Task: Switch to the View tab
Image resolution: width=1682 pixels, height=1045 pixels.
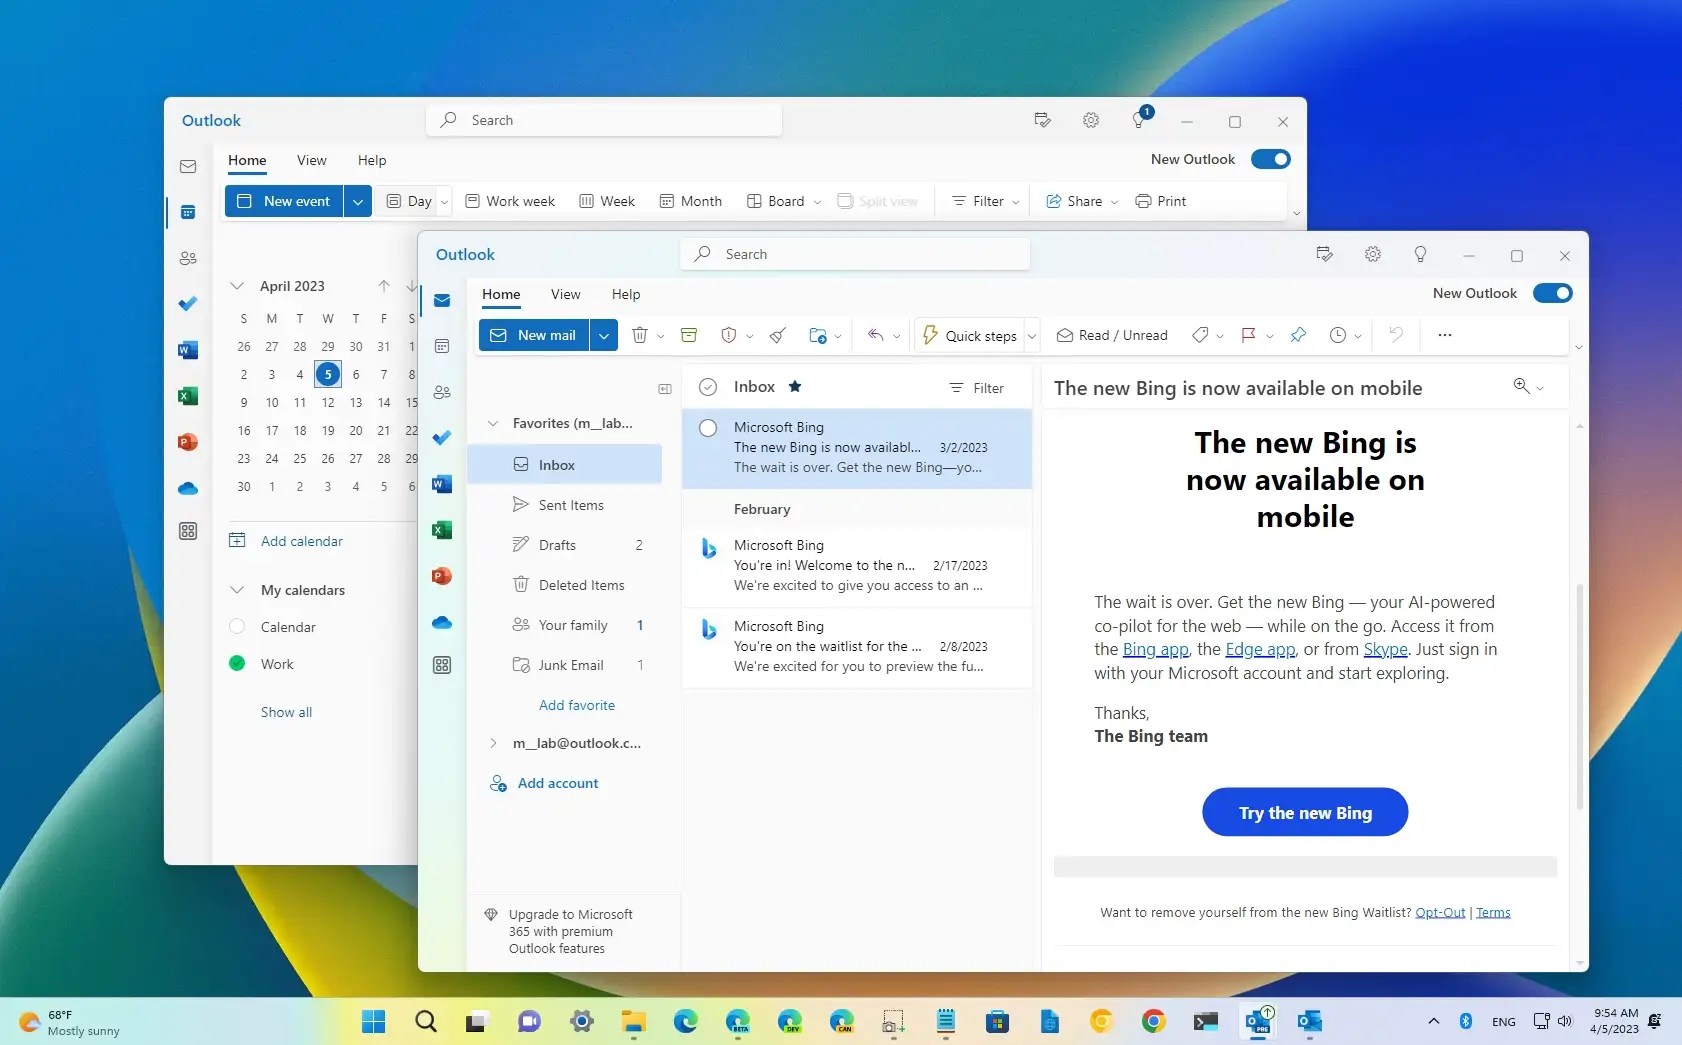Action: point(565,294)
